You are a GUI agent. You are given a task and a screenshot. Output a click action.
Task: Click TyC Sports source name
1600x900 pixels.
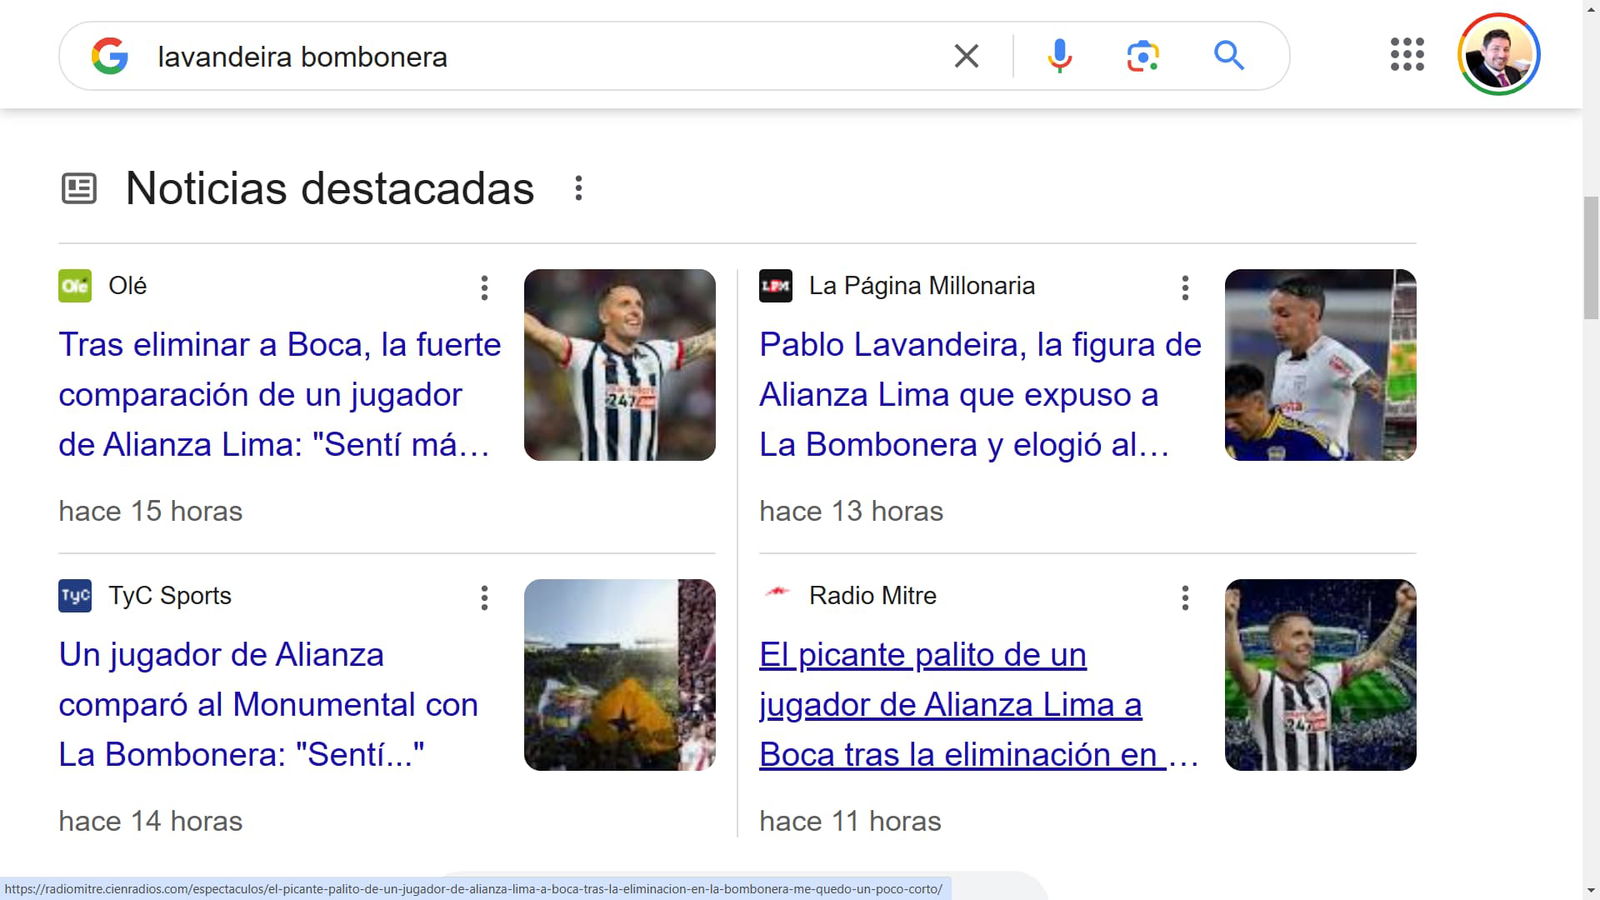(x=170, y=596)
